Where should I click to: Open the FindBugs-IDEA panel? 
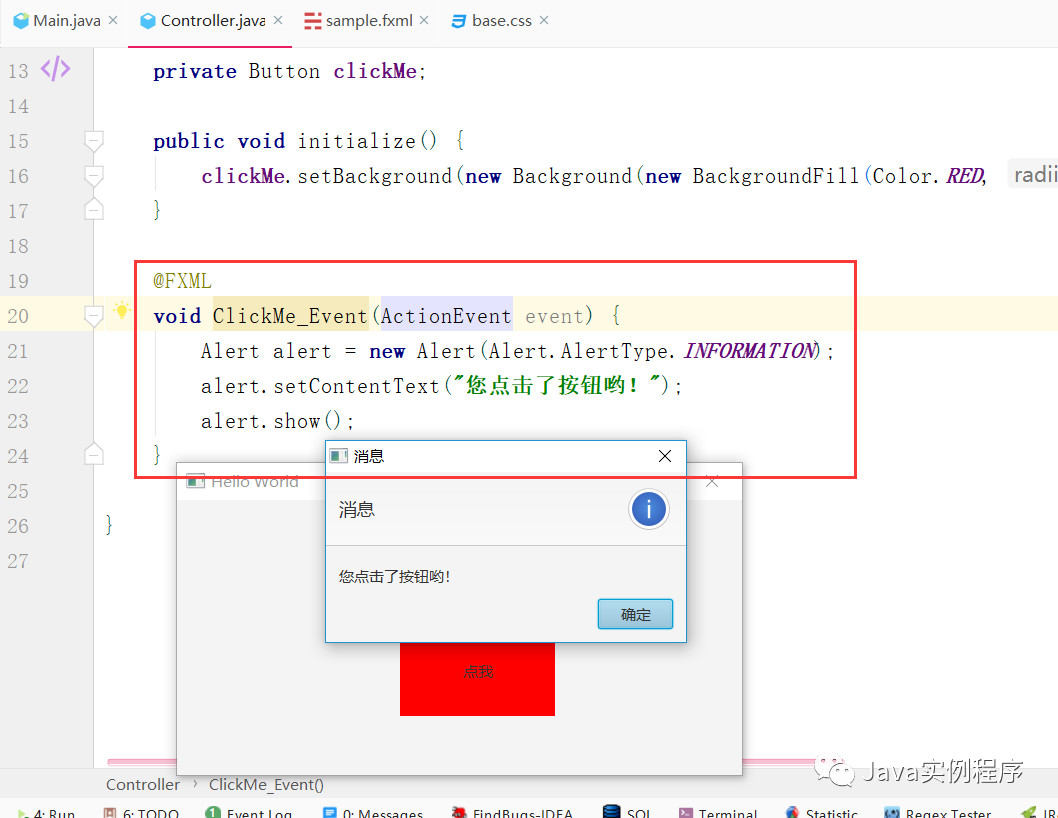tap(521, 812)
